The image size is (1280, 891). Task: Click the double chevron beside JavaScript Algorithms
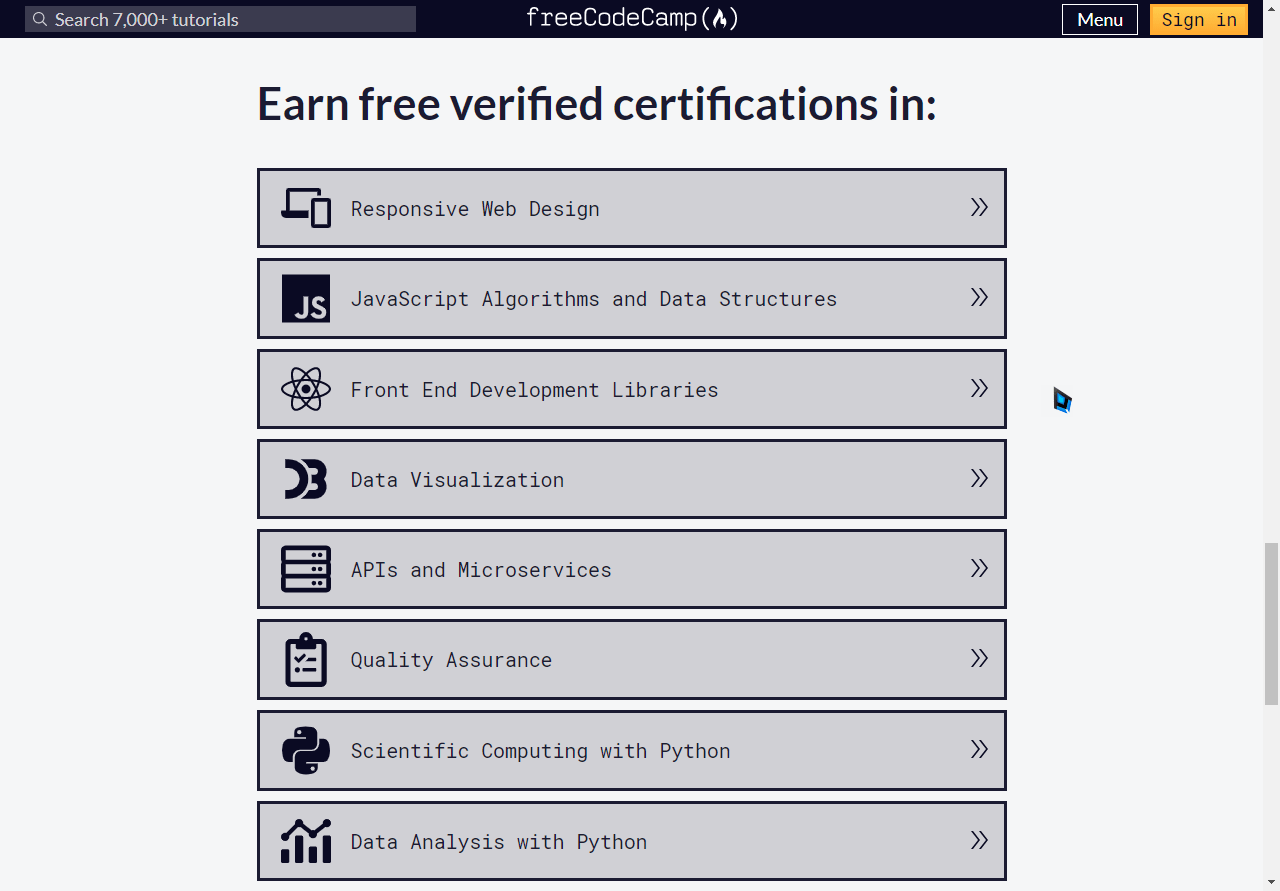coord(978,297)
